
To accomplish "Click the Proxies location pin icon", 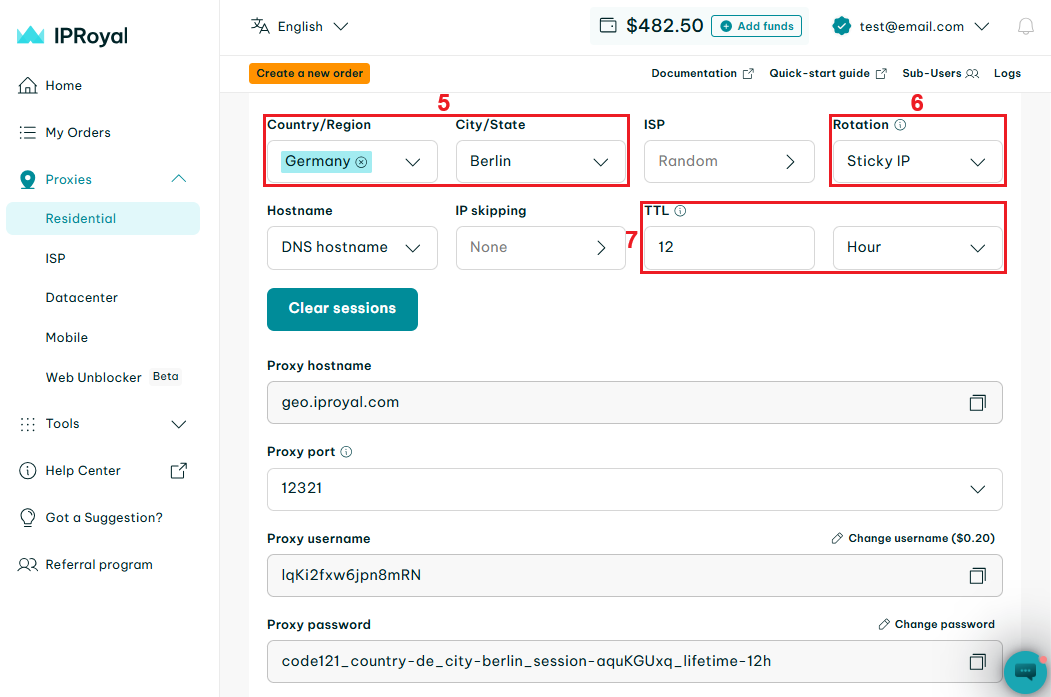I will tap(27, 180).
